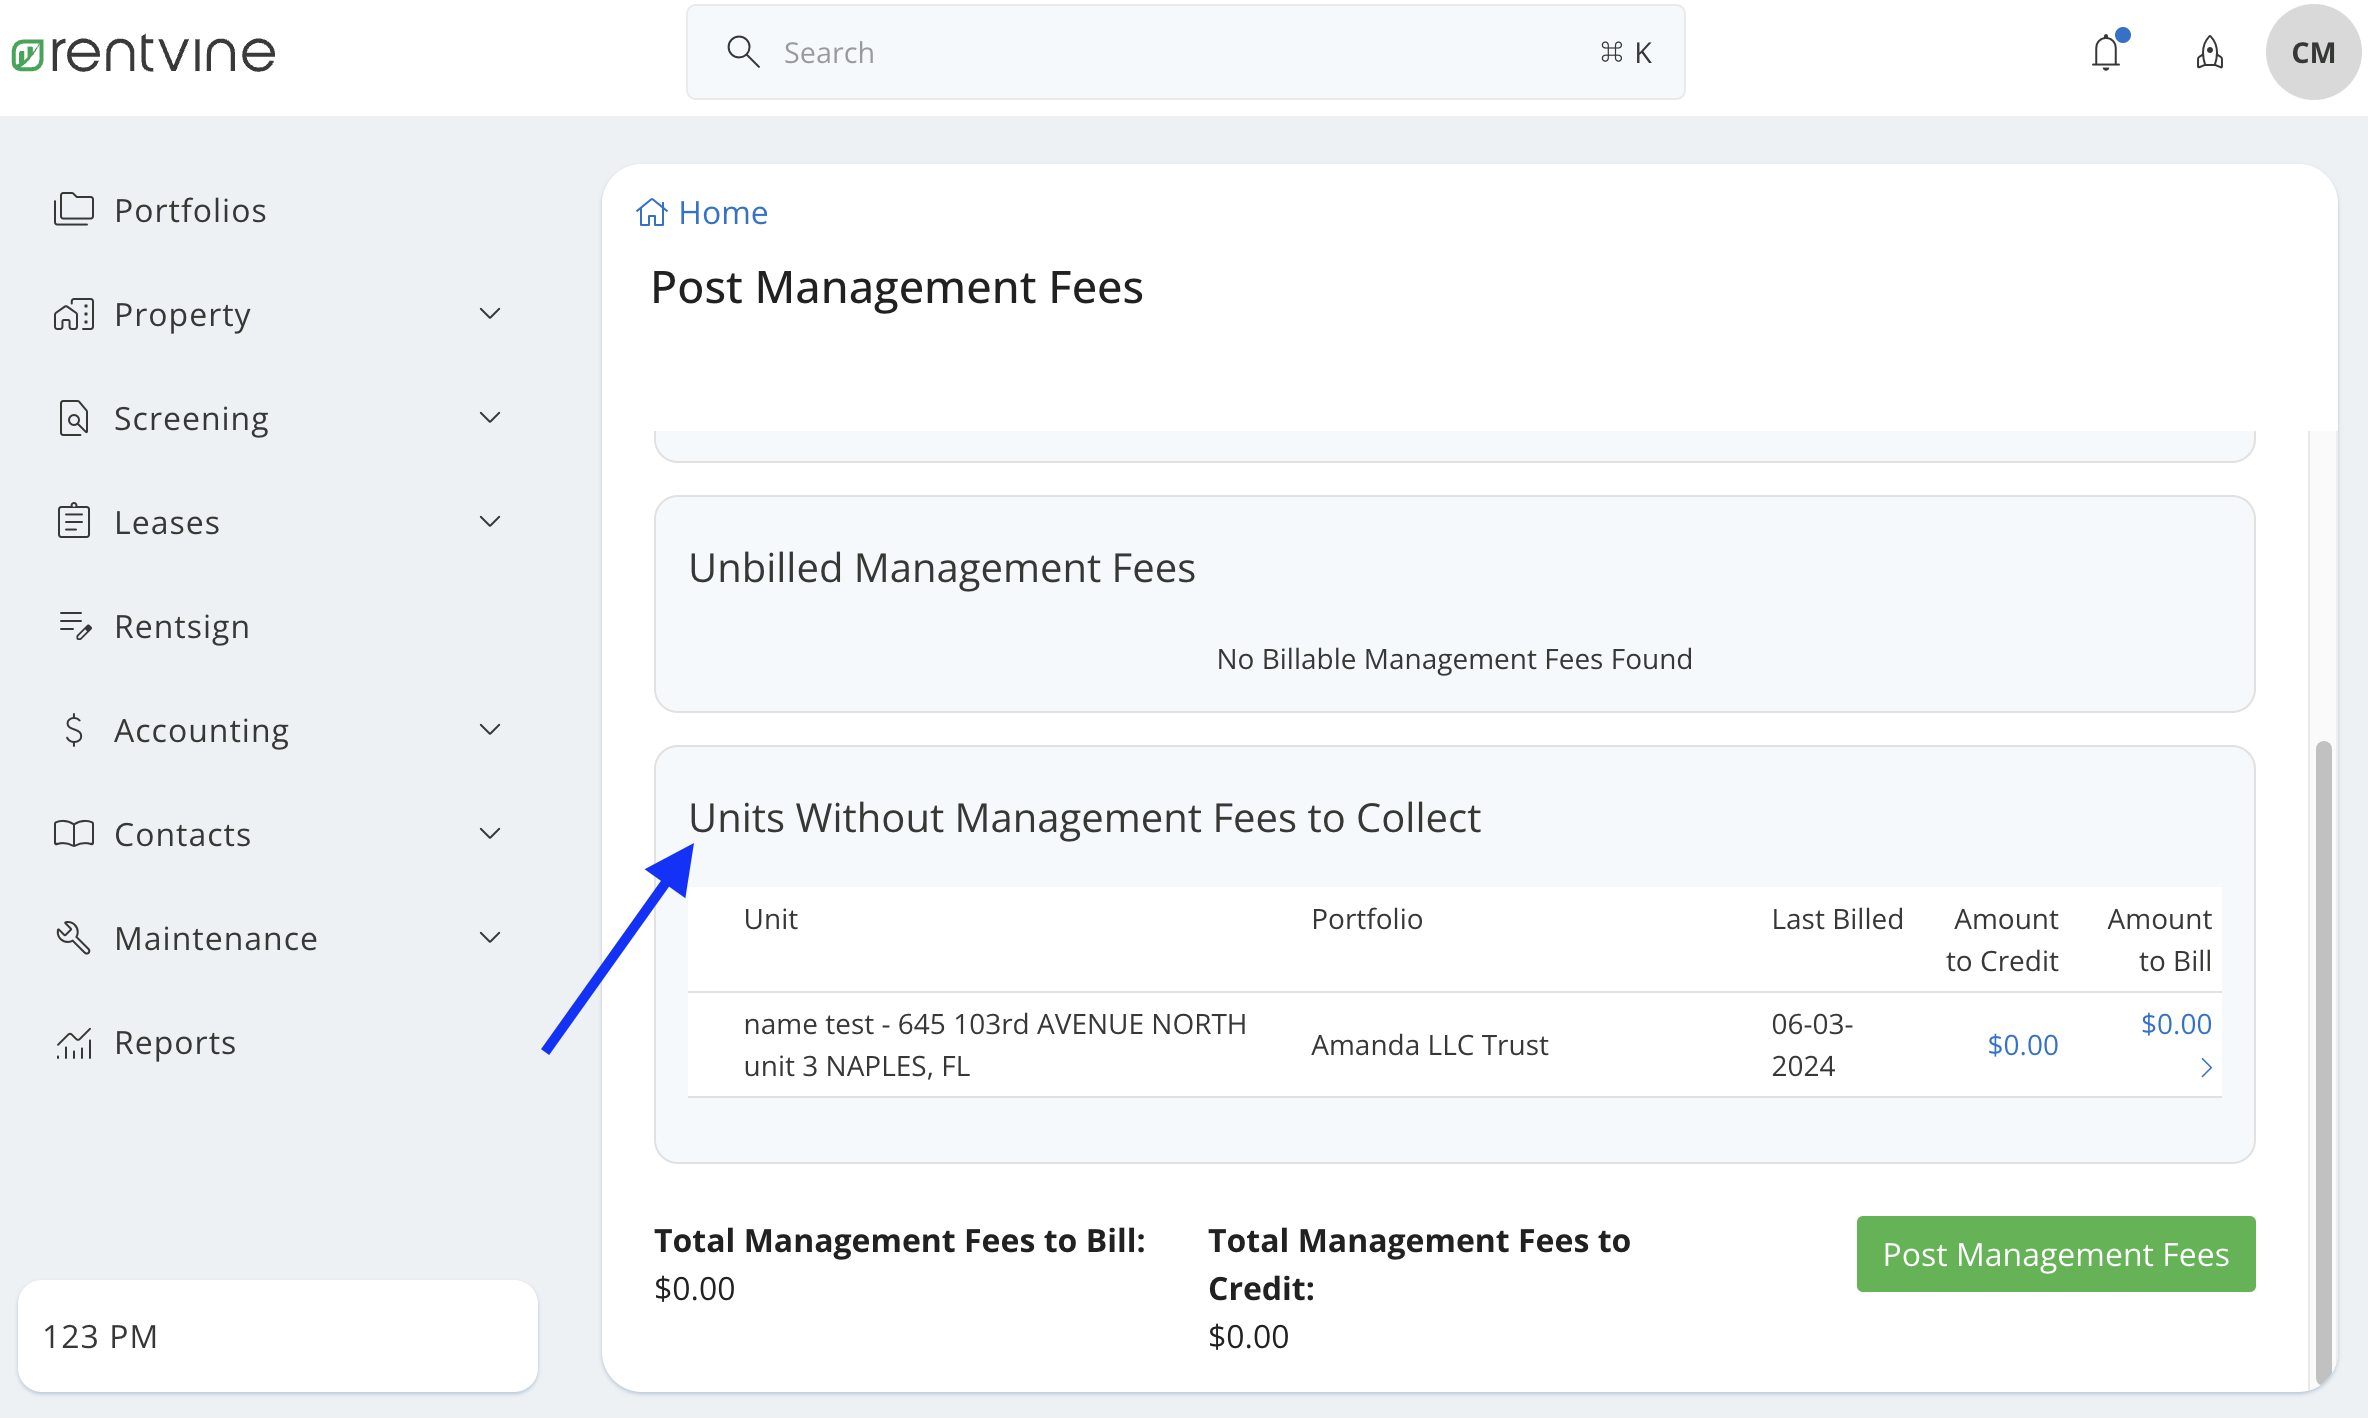Collapse the Maintenance section chevron
The width and height of the screenshot is (2368, 1418).
coord(489,937)
